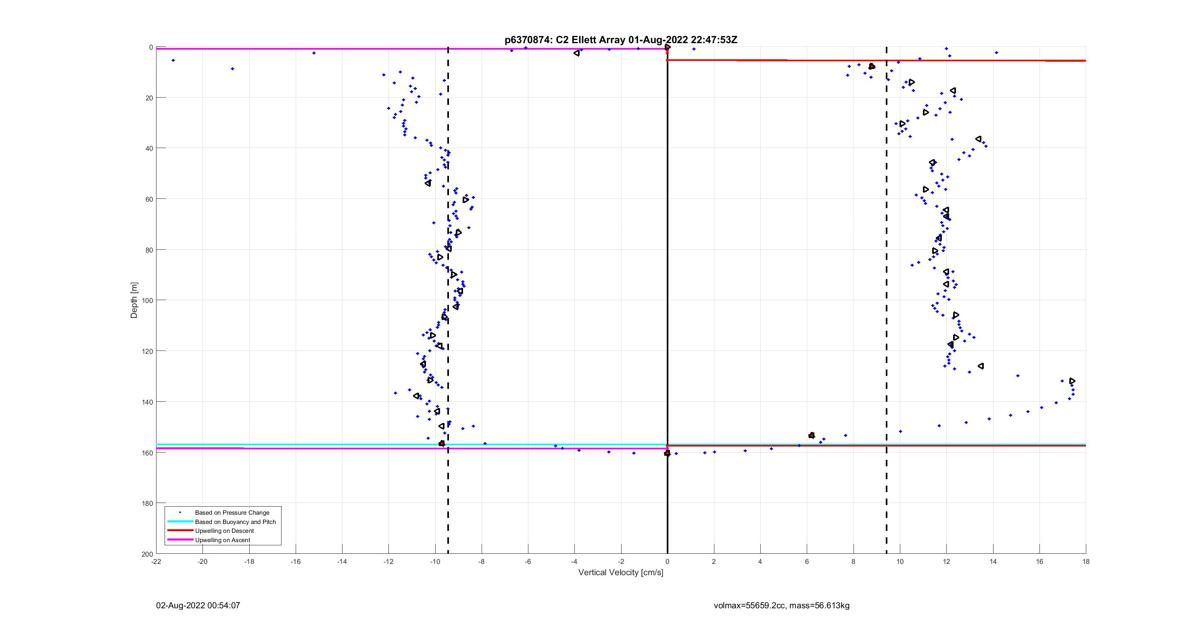The width and height of the screenshot is (1200, 622).
Task: Click the x-axis tick label '-8'
Action: 482,562
